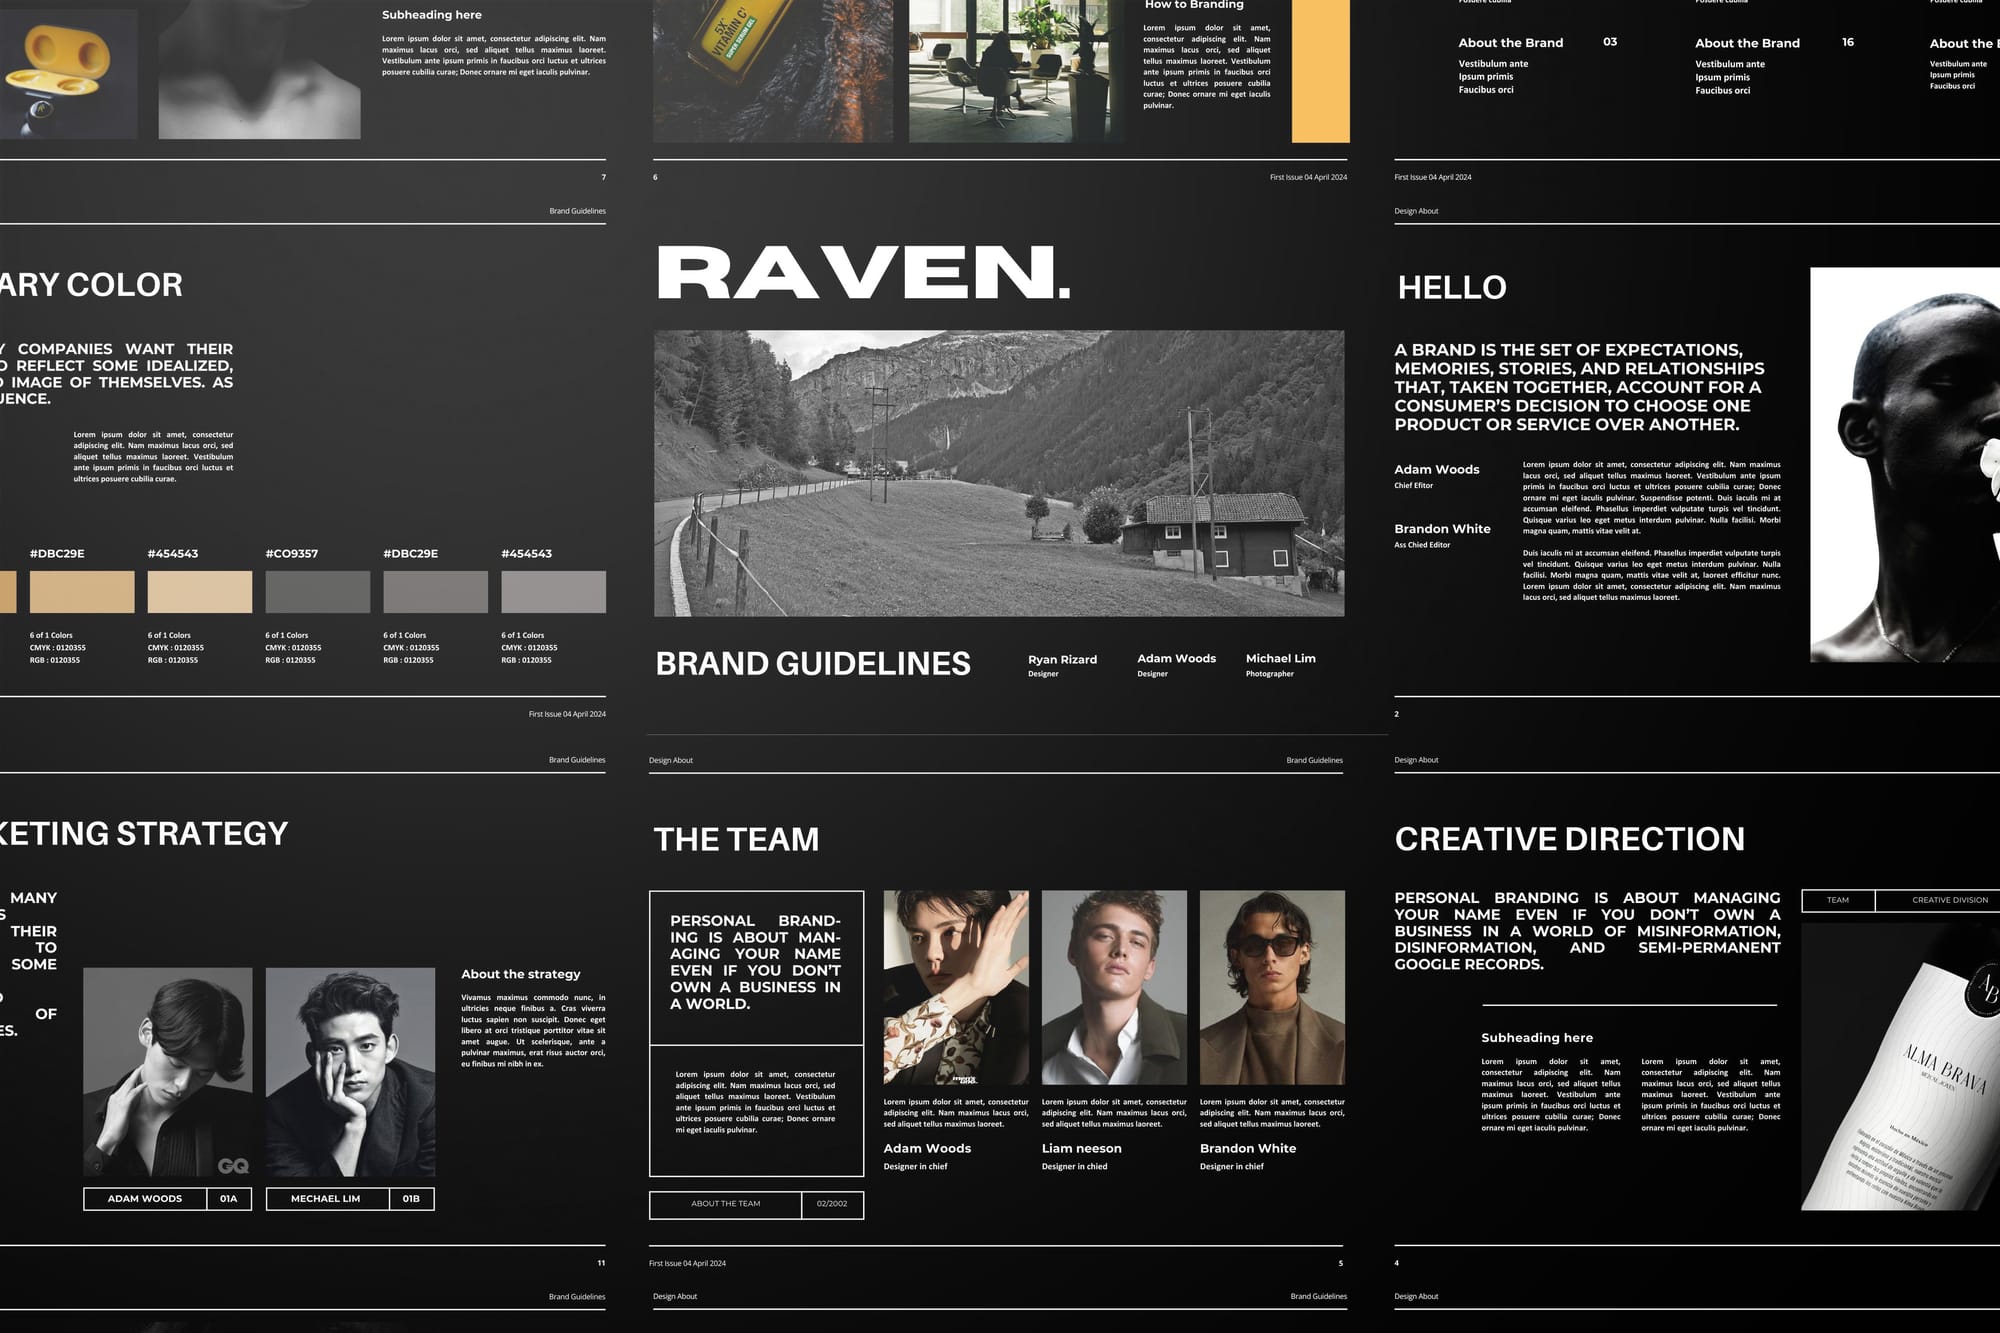Select the TEAM tab label

(1838, 900)
